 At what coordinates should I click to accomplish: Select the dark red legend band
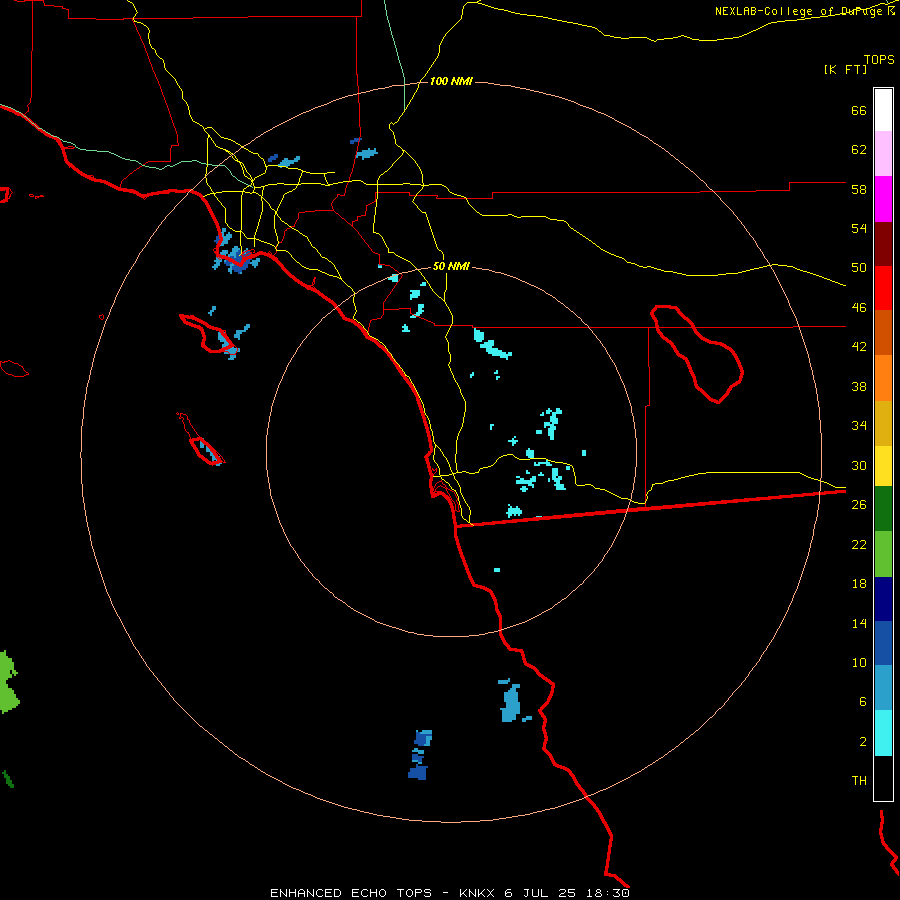[x=883, y=244]
